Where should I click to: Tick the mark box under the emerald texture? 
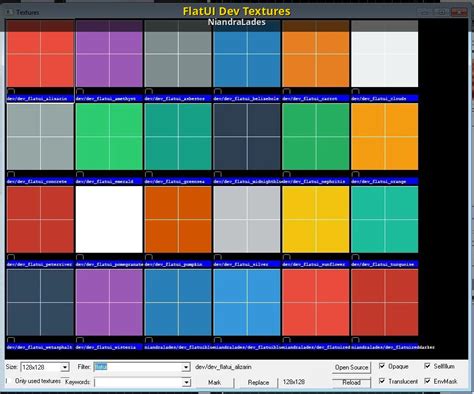[80, 174]
